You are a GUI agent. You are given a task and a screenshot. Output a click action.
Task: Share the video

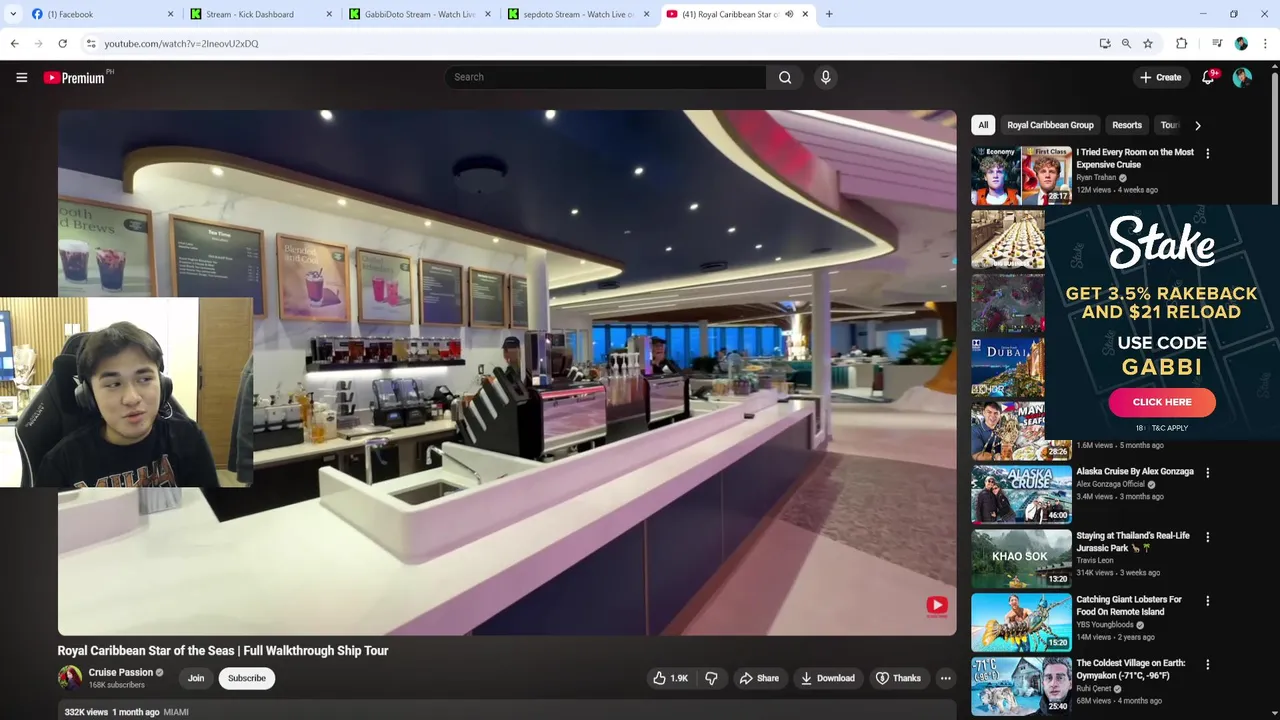[x=759, y=678]
